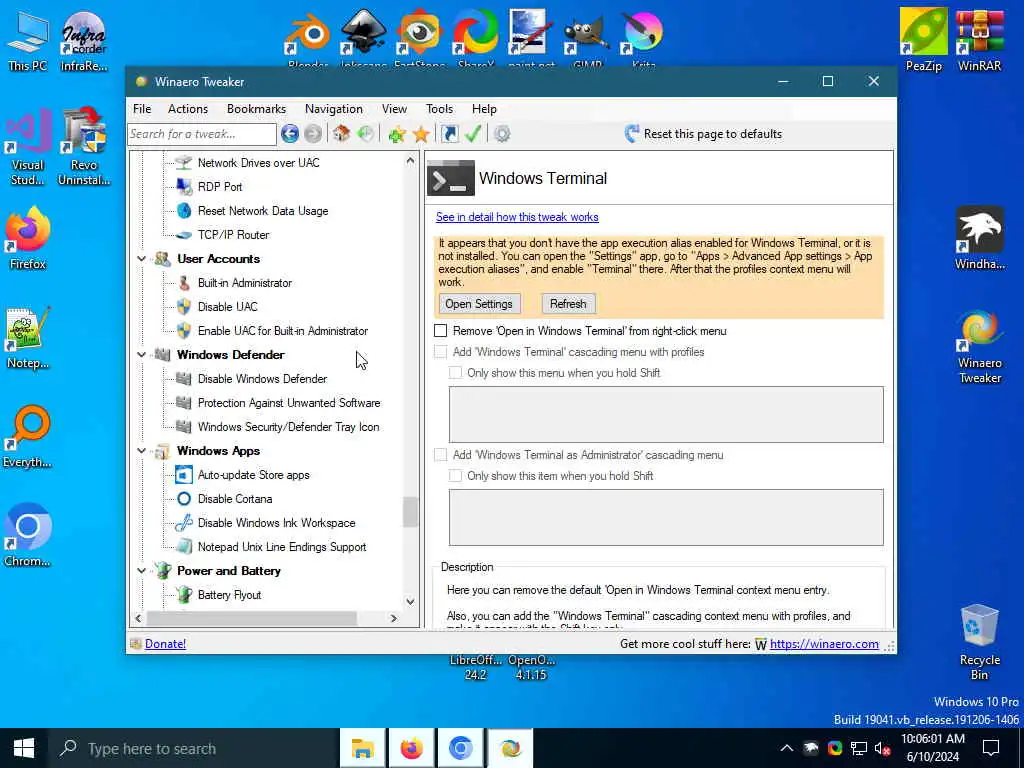This screenshot has width=1024, height=768.
Task: Click the green checkmark toolbar icon
Action: coord(473,134)
